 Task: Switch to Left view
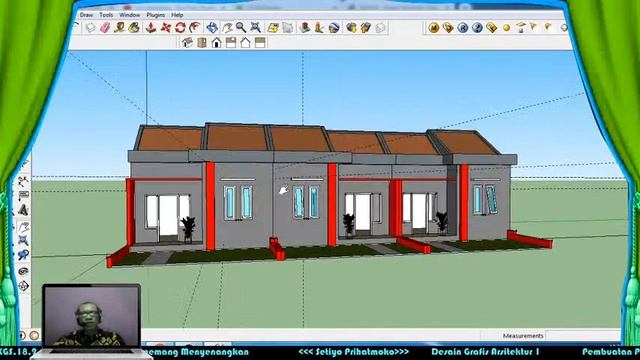pyautogui.click(x=260, y=42)
